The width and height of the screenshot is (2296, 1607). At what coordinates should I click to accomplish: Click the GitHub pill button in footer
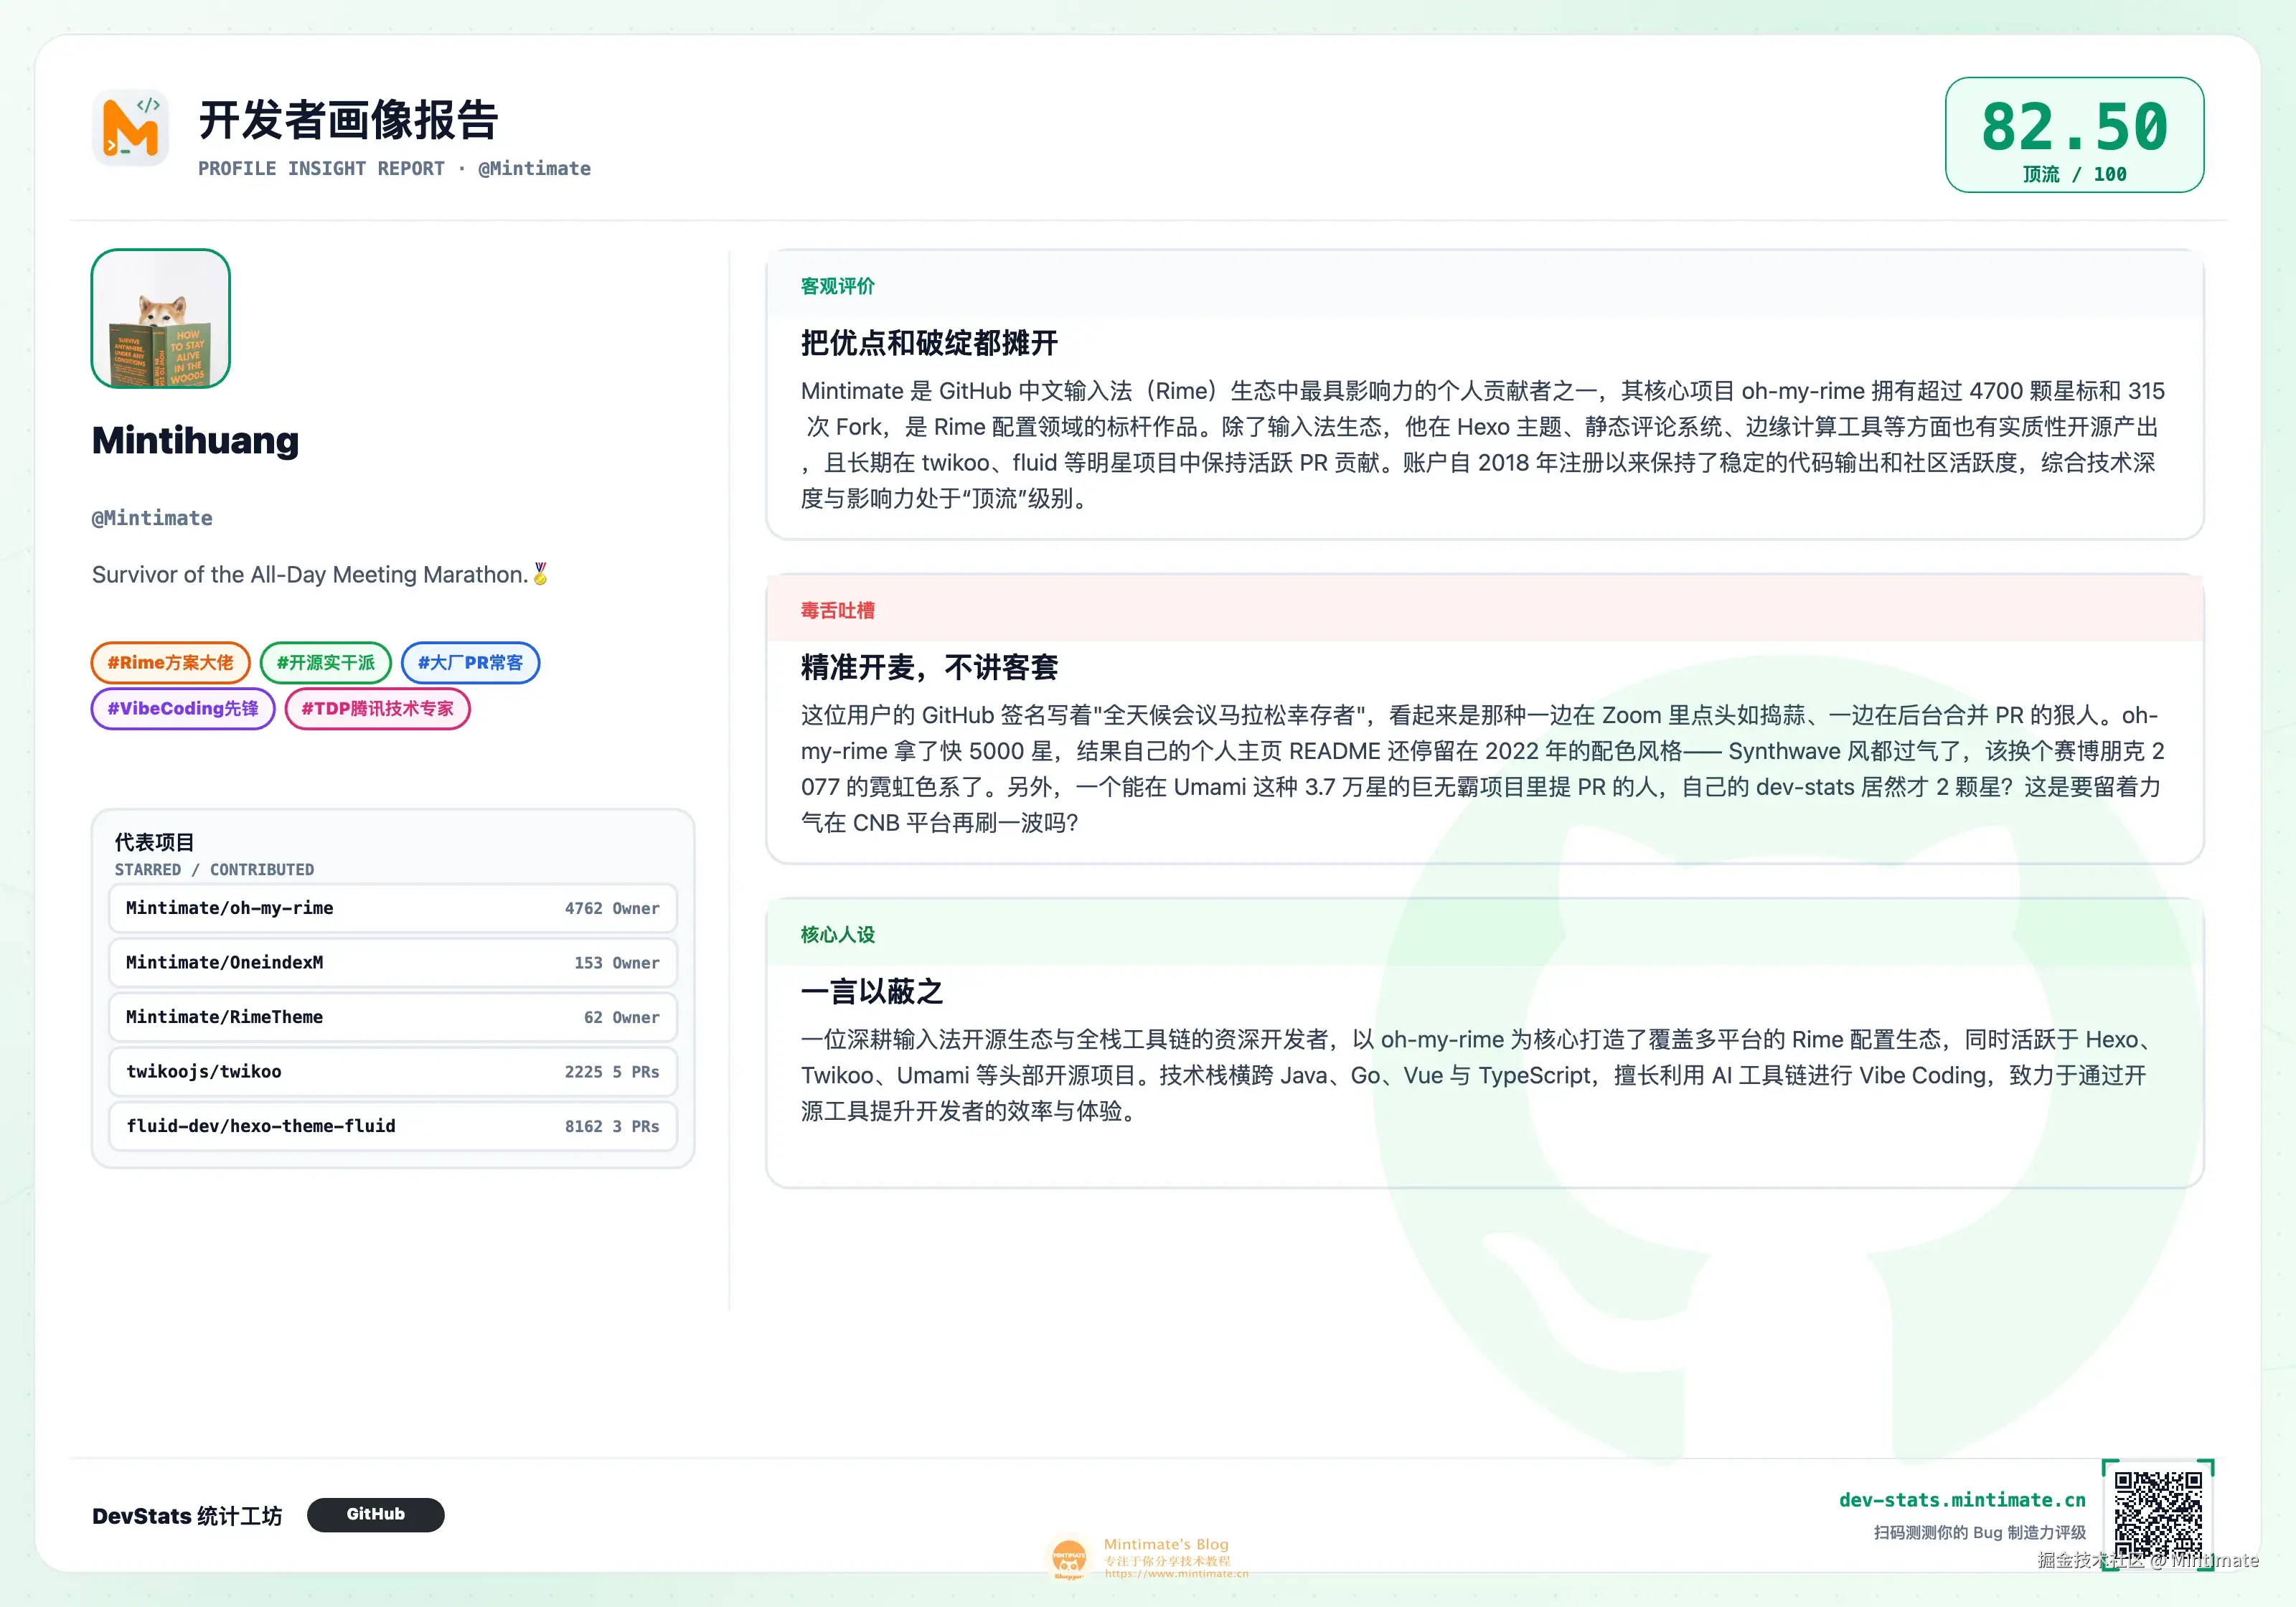click(375, 1514)
